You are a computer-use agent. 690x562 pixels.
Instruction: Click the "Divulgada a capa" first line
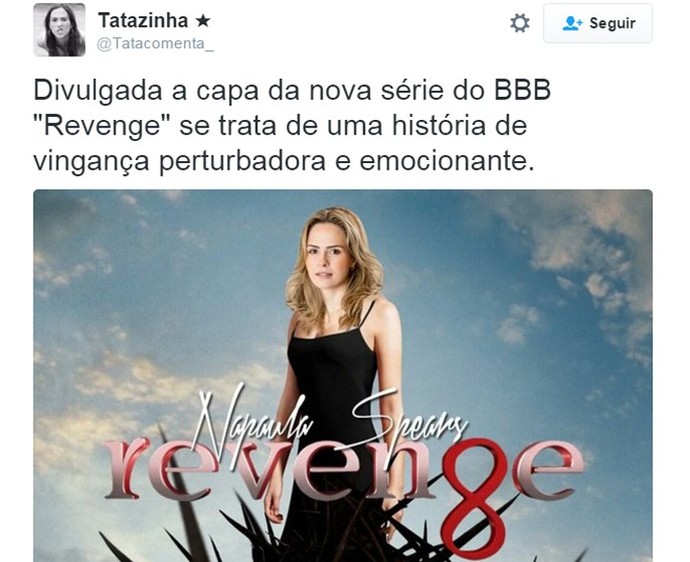point(292,91)
